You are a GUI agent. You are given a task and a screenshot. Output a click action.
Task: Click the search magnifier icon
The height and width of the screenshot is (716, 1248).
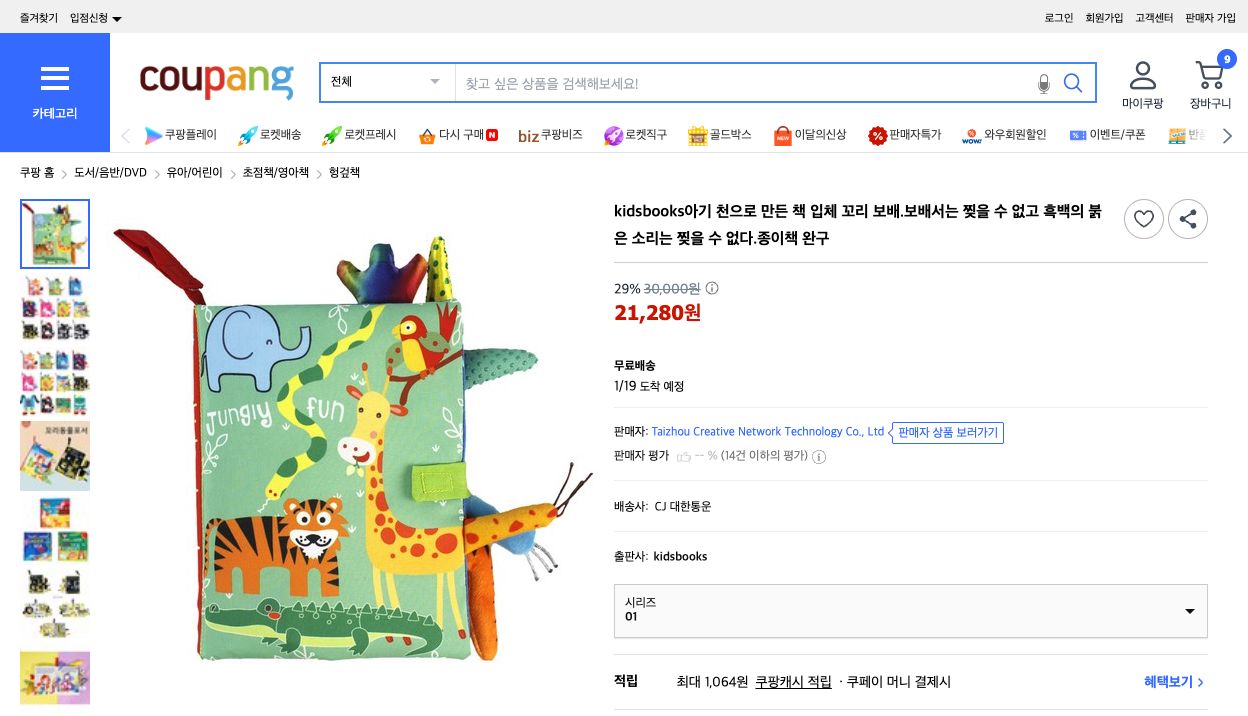[1073, 83]
